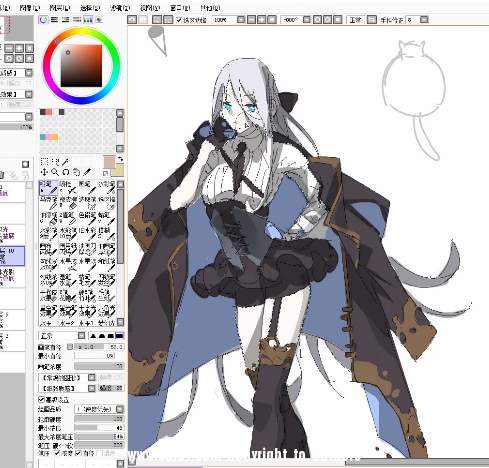
Task: Show the HSV slider panel icon
Action: 66,20
